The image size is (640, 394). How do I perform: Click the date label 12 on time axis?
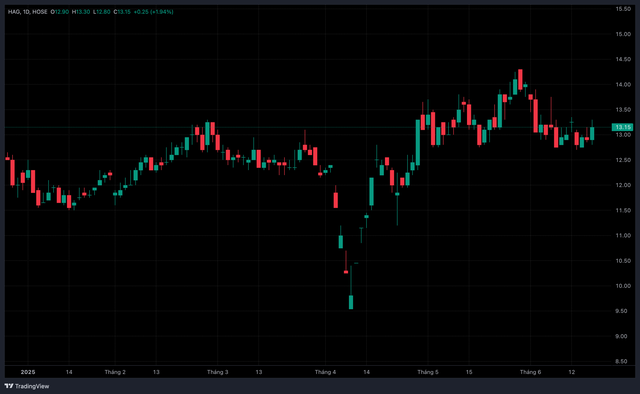571,372
